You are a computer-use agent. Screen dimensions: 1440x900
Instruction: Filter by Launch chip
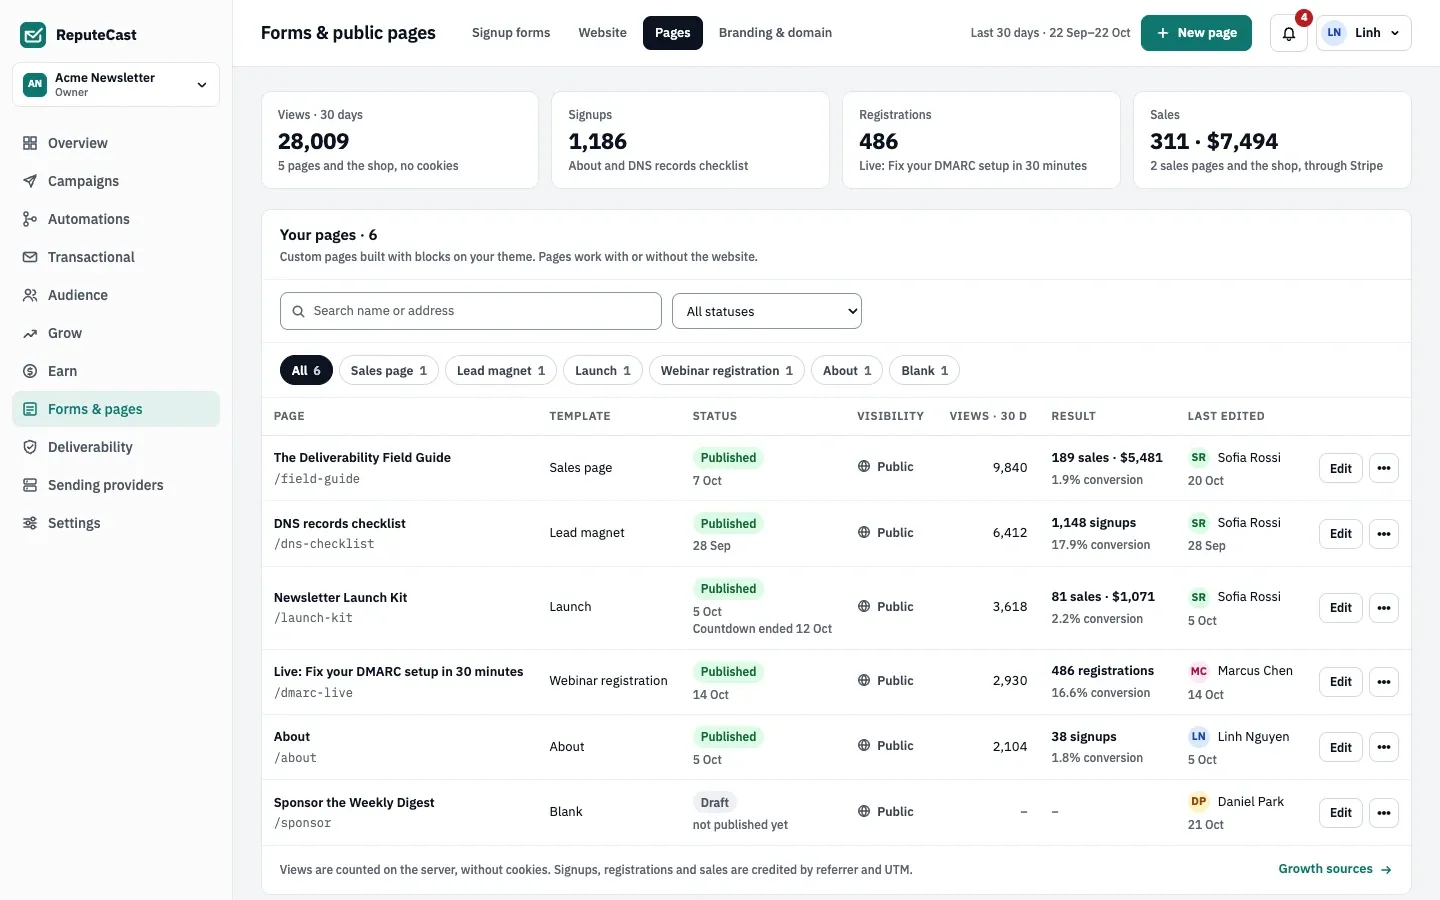[603, 370]
